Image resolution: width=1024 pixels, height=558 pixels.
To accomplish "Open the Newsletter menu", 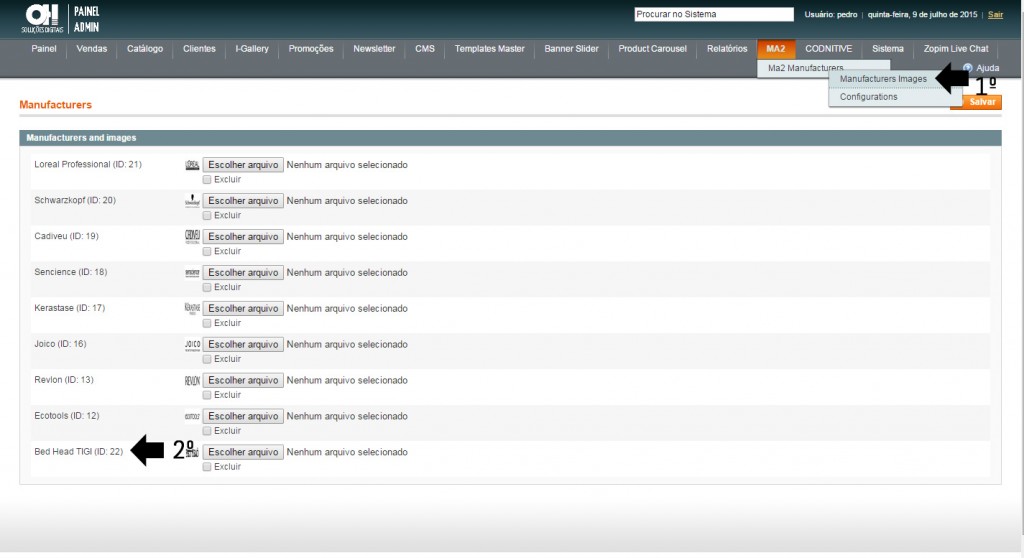I will [374, 49].
